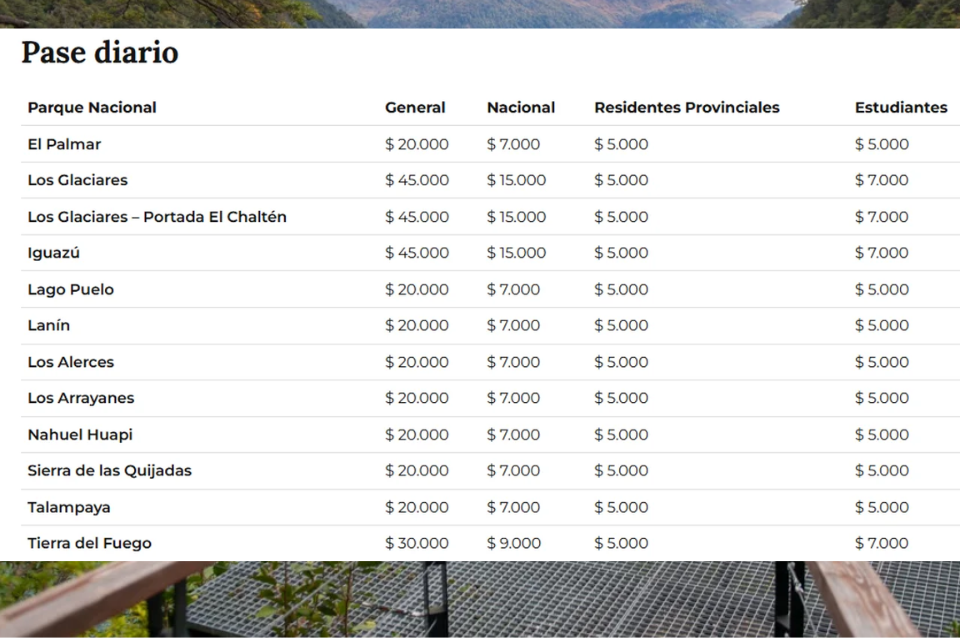960x638 pixels.
Task: Click the 'El Palmar' park name
Action: pos(64,144)
